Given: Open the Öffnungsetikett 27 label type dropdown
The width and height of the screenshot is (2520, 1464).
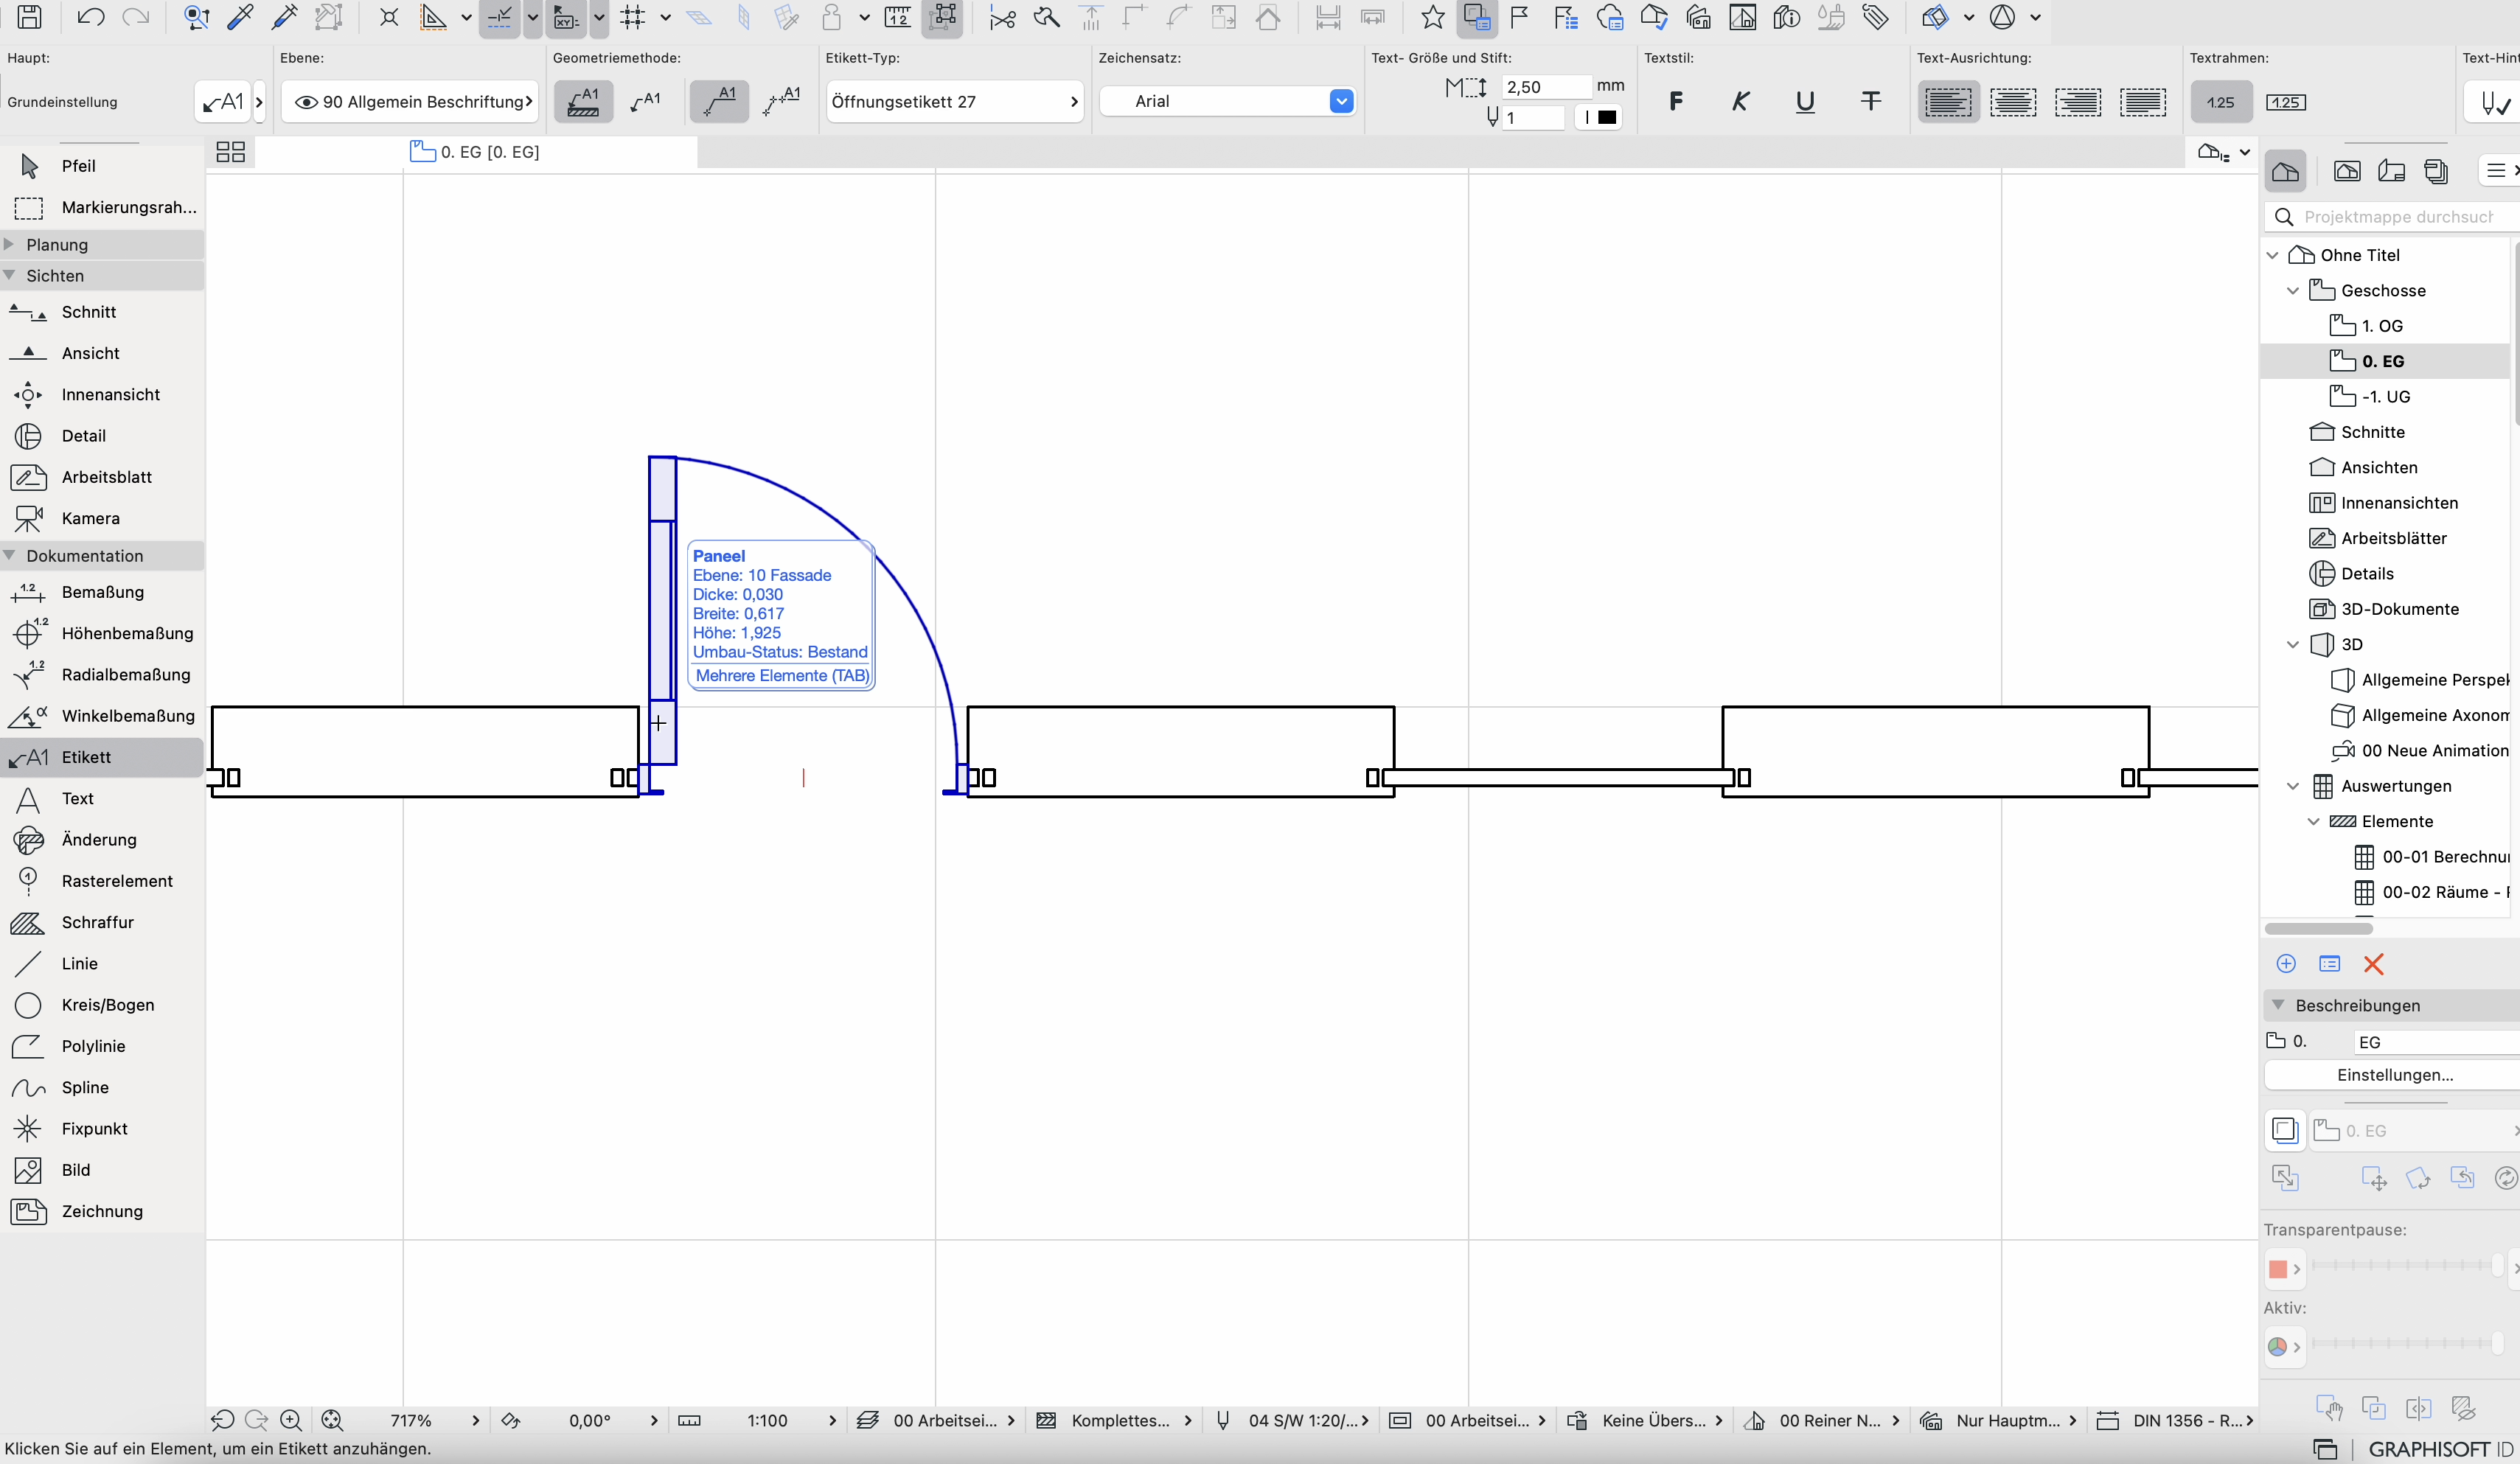Looking at the screenshot, I should [954, 101].
